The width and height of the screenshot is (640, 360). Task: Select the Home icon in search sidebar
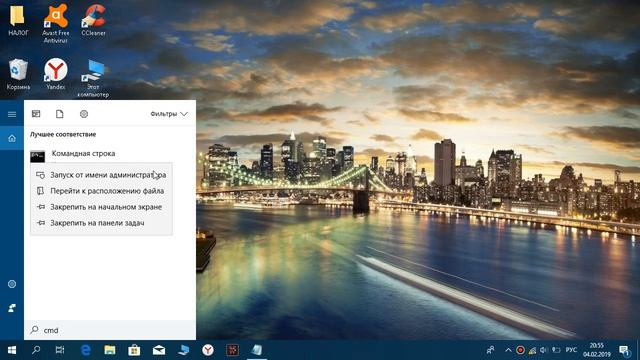pos(12,138)
